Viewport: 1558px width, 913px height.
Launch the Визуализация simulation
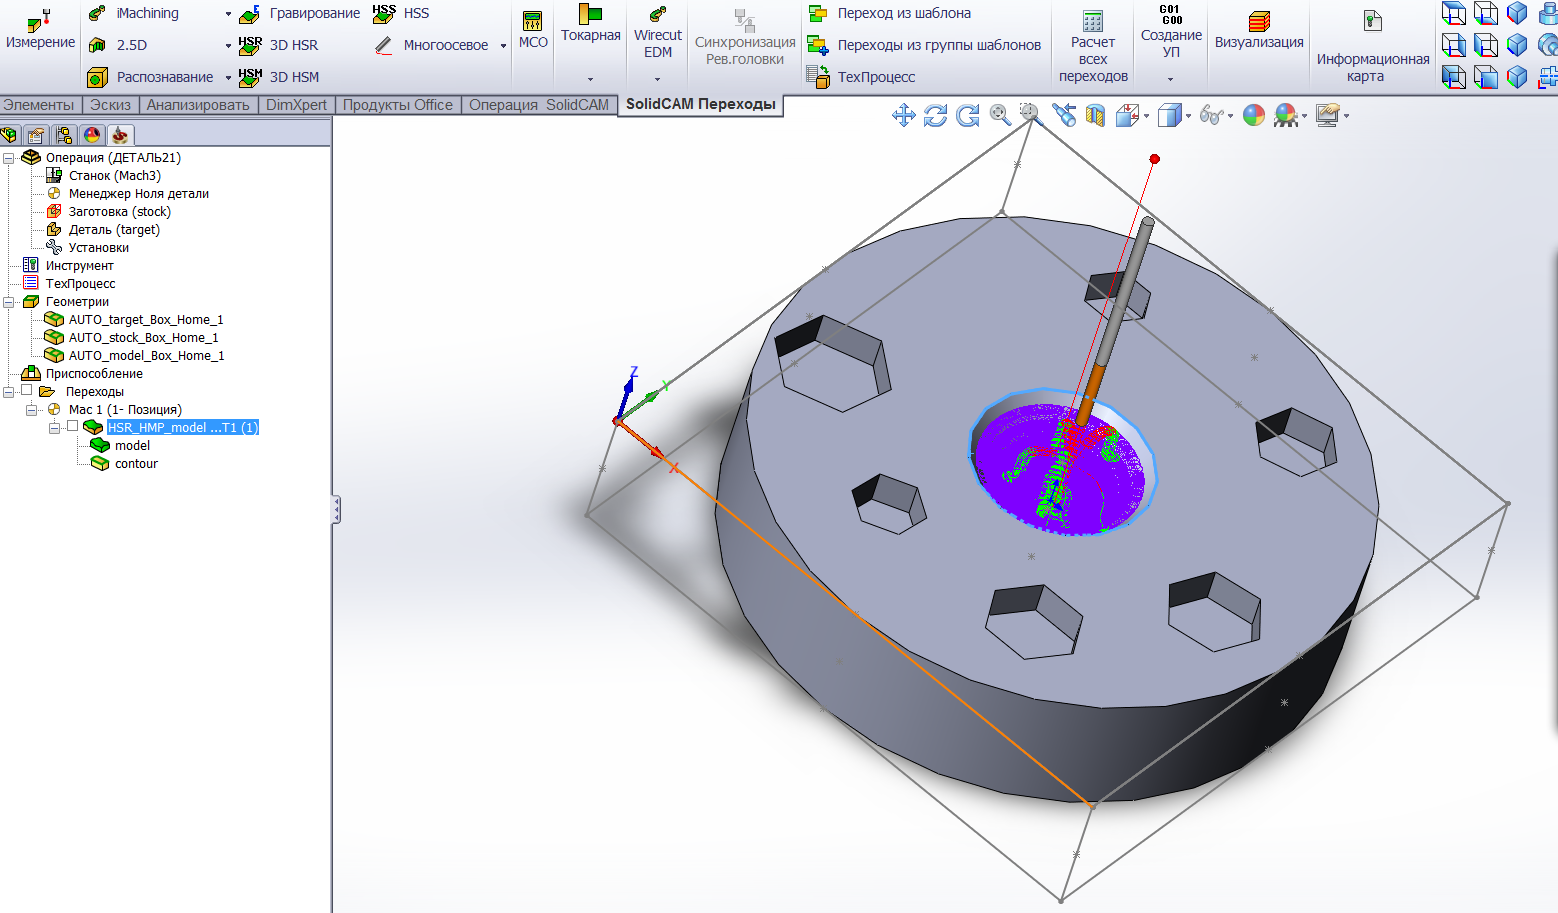tap(1259, 30)
